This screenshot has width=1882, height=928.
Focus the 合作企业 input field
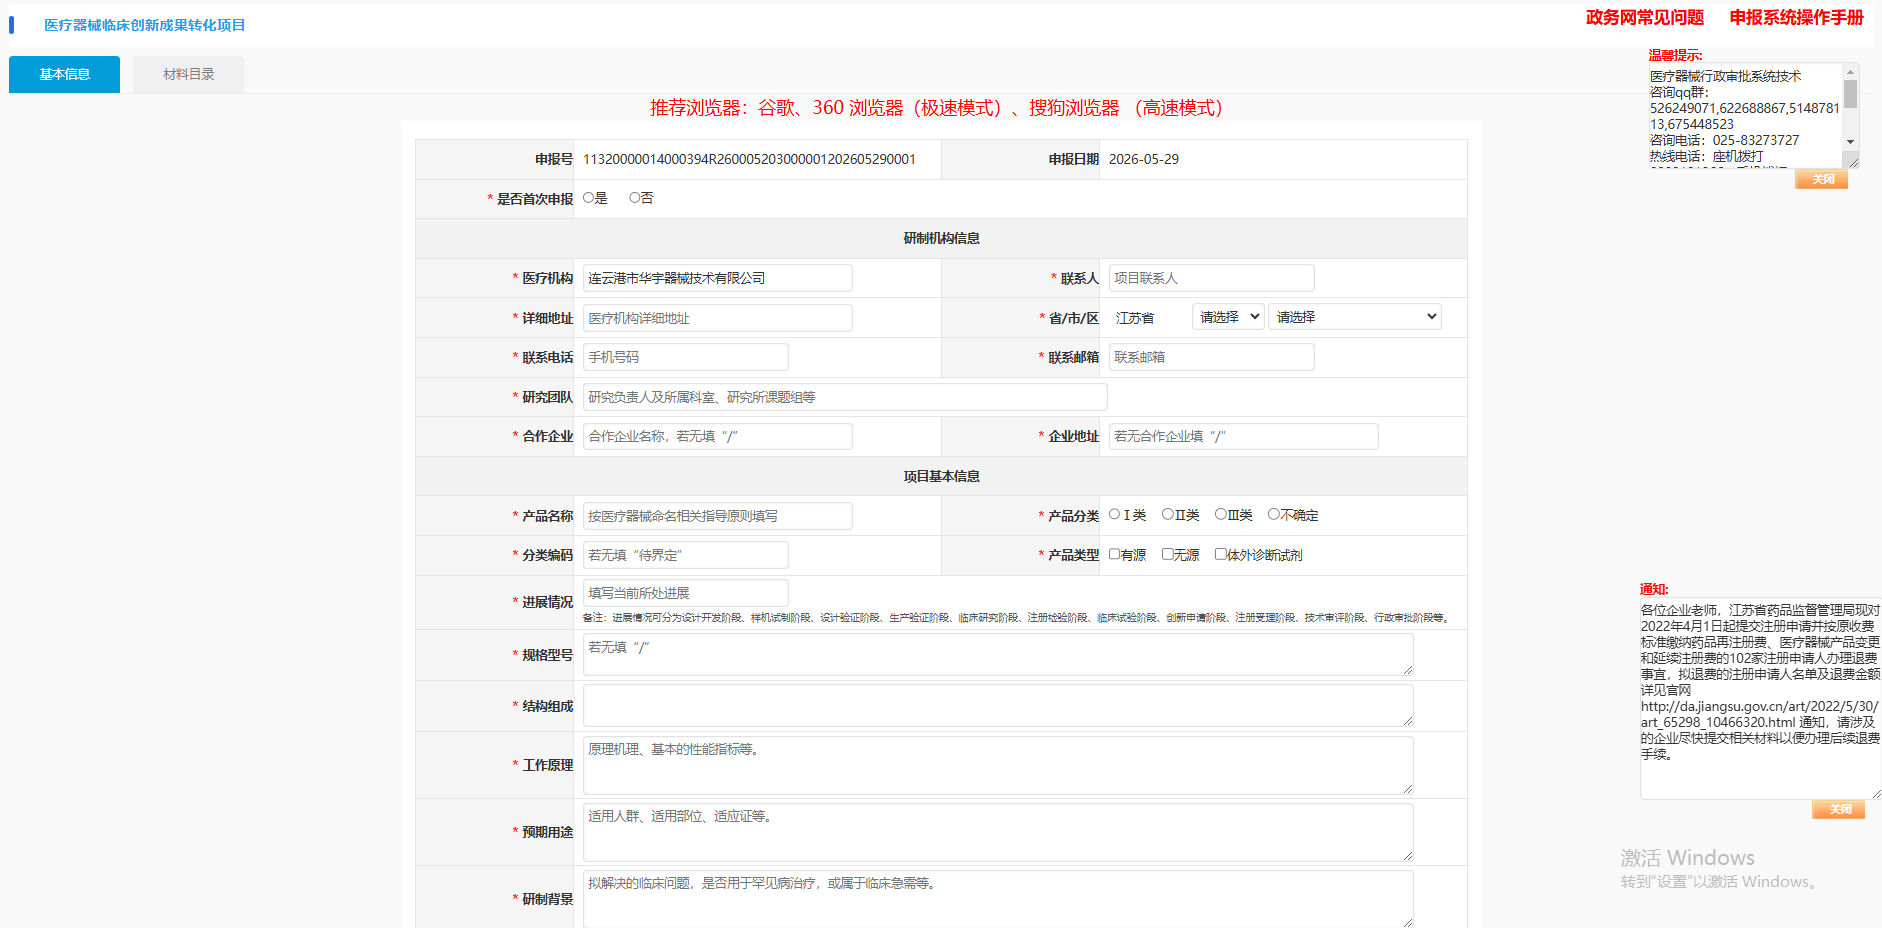pyautogui.click(x=717, y=436)
